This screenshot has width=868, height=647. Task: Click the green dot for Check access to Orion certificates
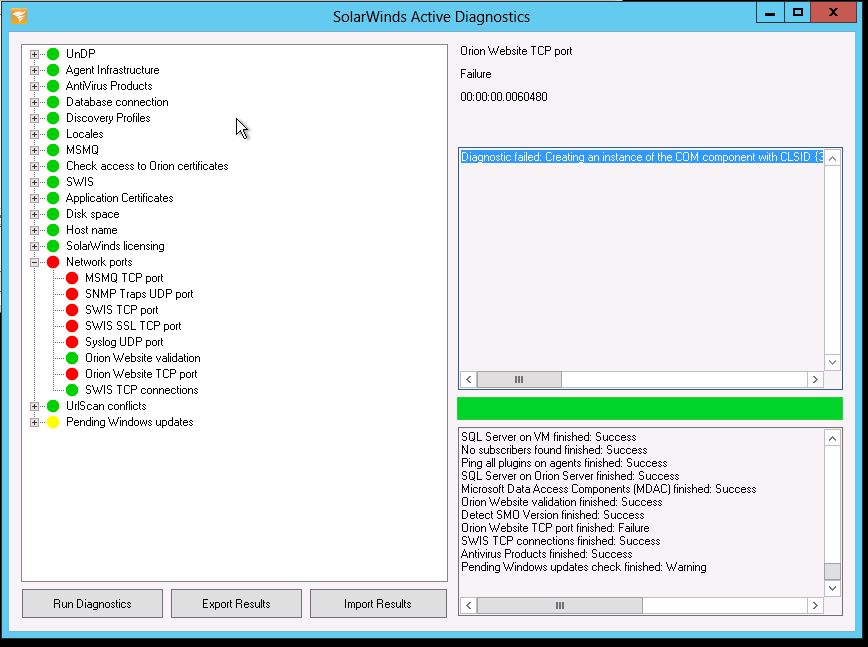(x=53, y=166)
